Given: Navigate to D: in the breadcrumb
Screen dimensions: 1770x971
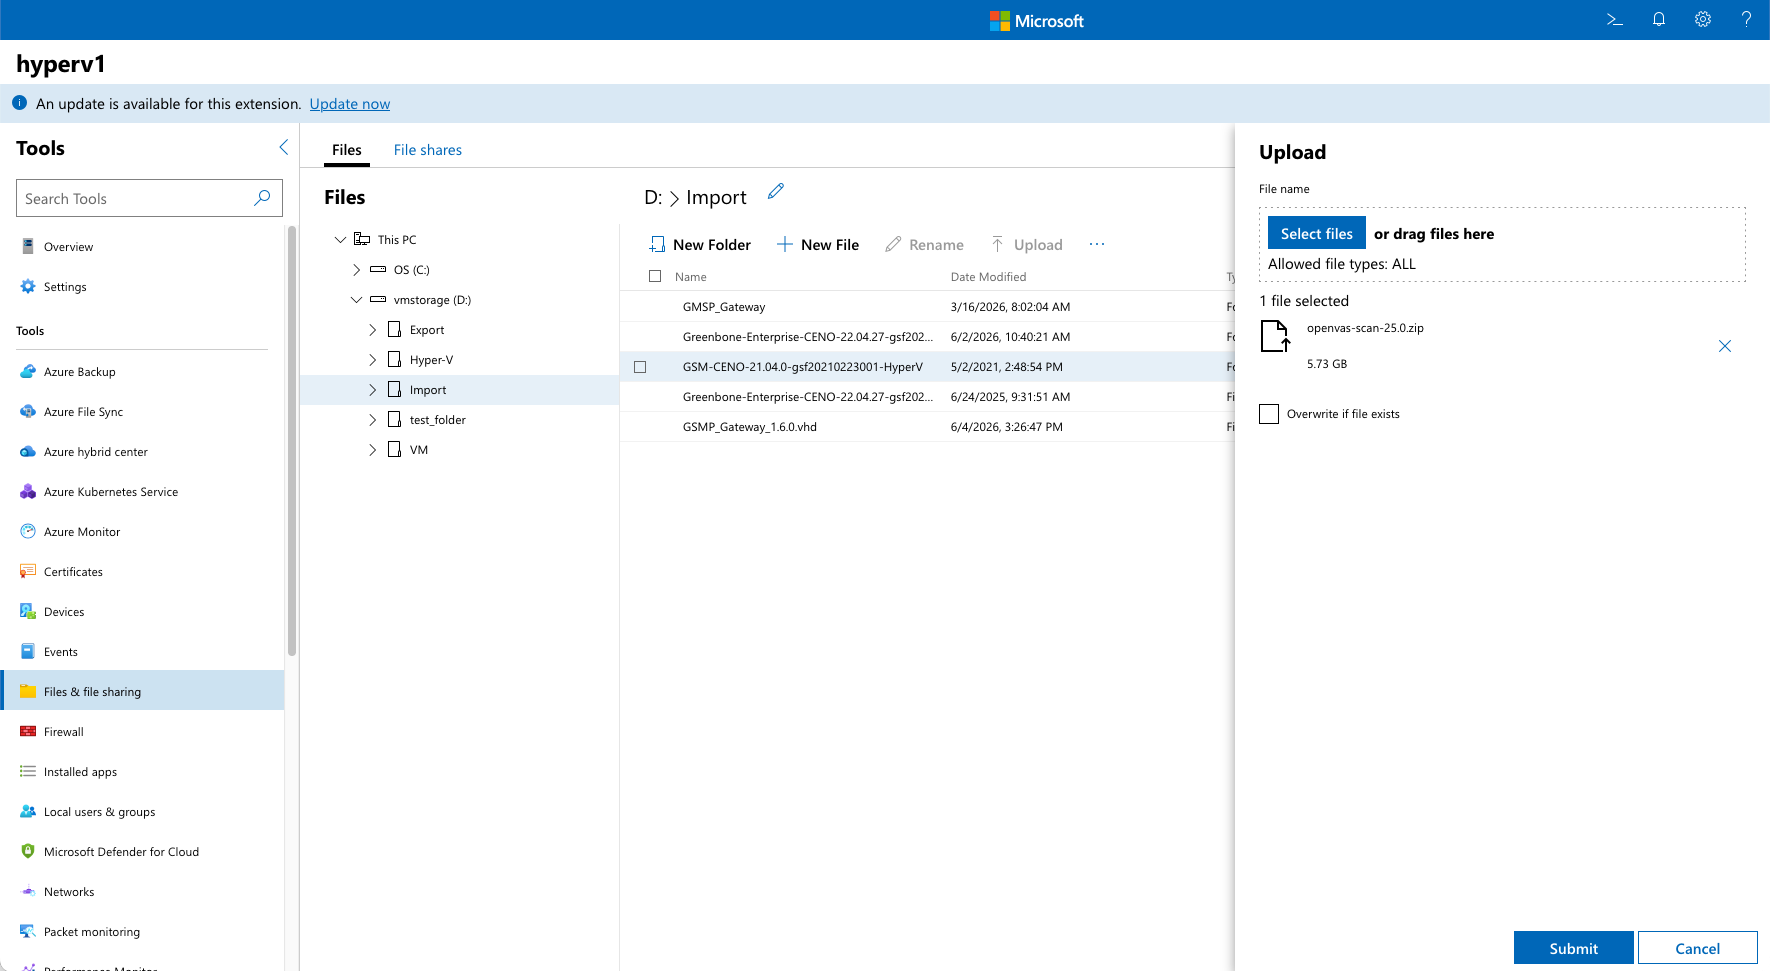Looking at the screenshot, I should point(653,197).
